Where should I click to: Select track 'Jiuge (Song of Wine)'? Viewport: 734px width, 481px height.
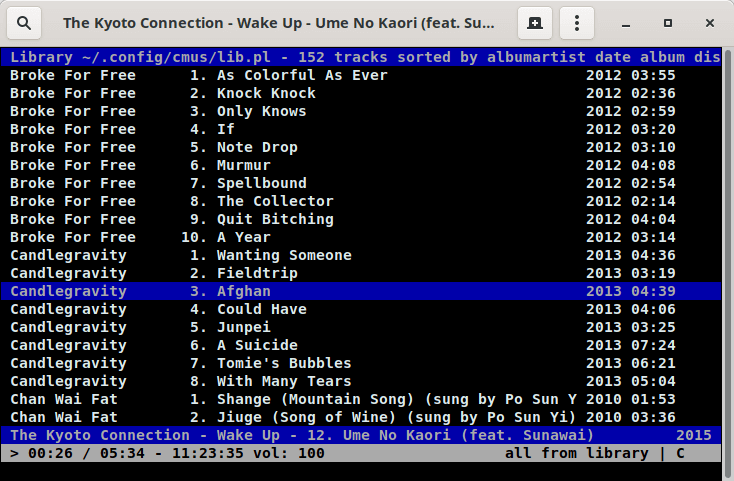(x=361, y=417)
